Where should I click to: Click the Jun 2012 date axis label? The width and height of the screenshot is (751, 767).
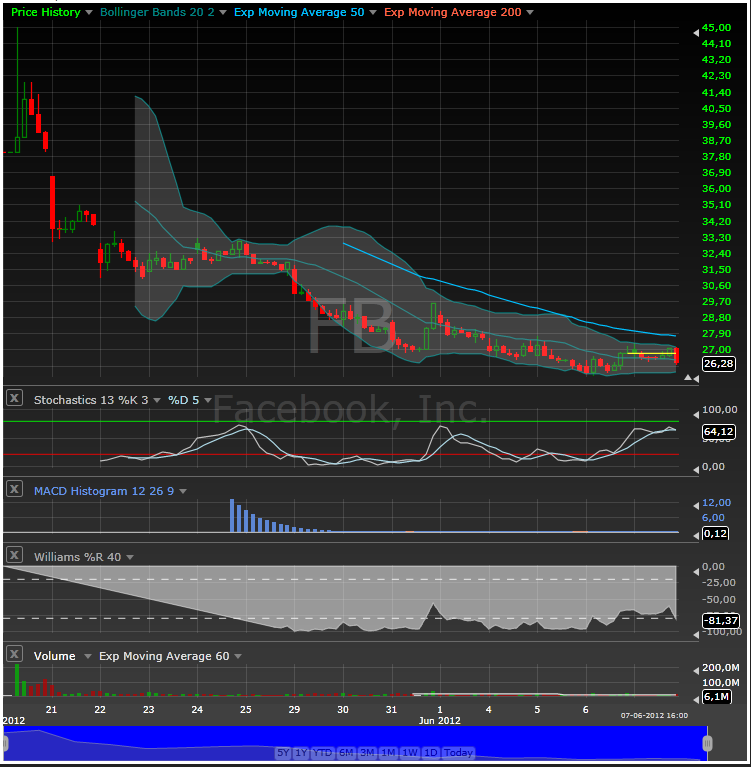click(439, 721)
